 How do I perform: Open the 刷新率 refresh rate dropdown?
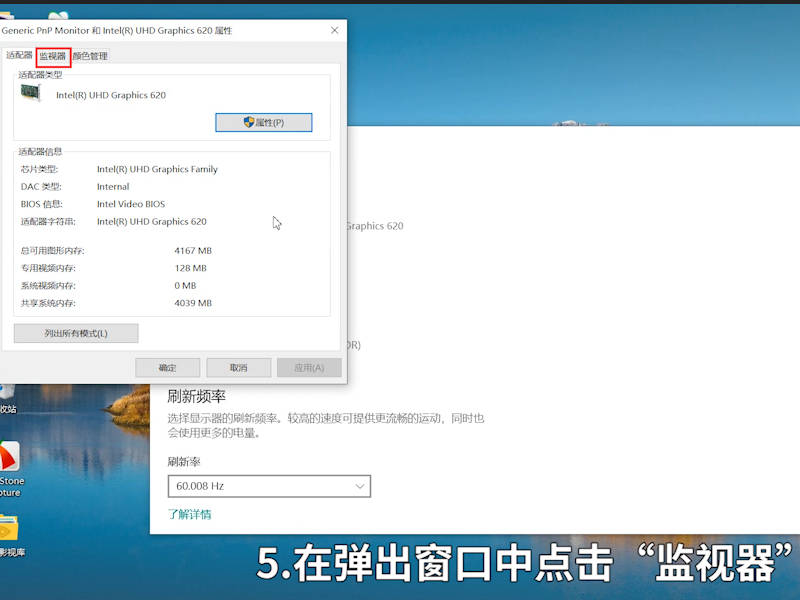(x=269, y=486)
